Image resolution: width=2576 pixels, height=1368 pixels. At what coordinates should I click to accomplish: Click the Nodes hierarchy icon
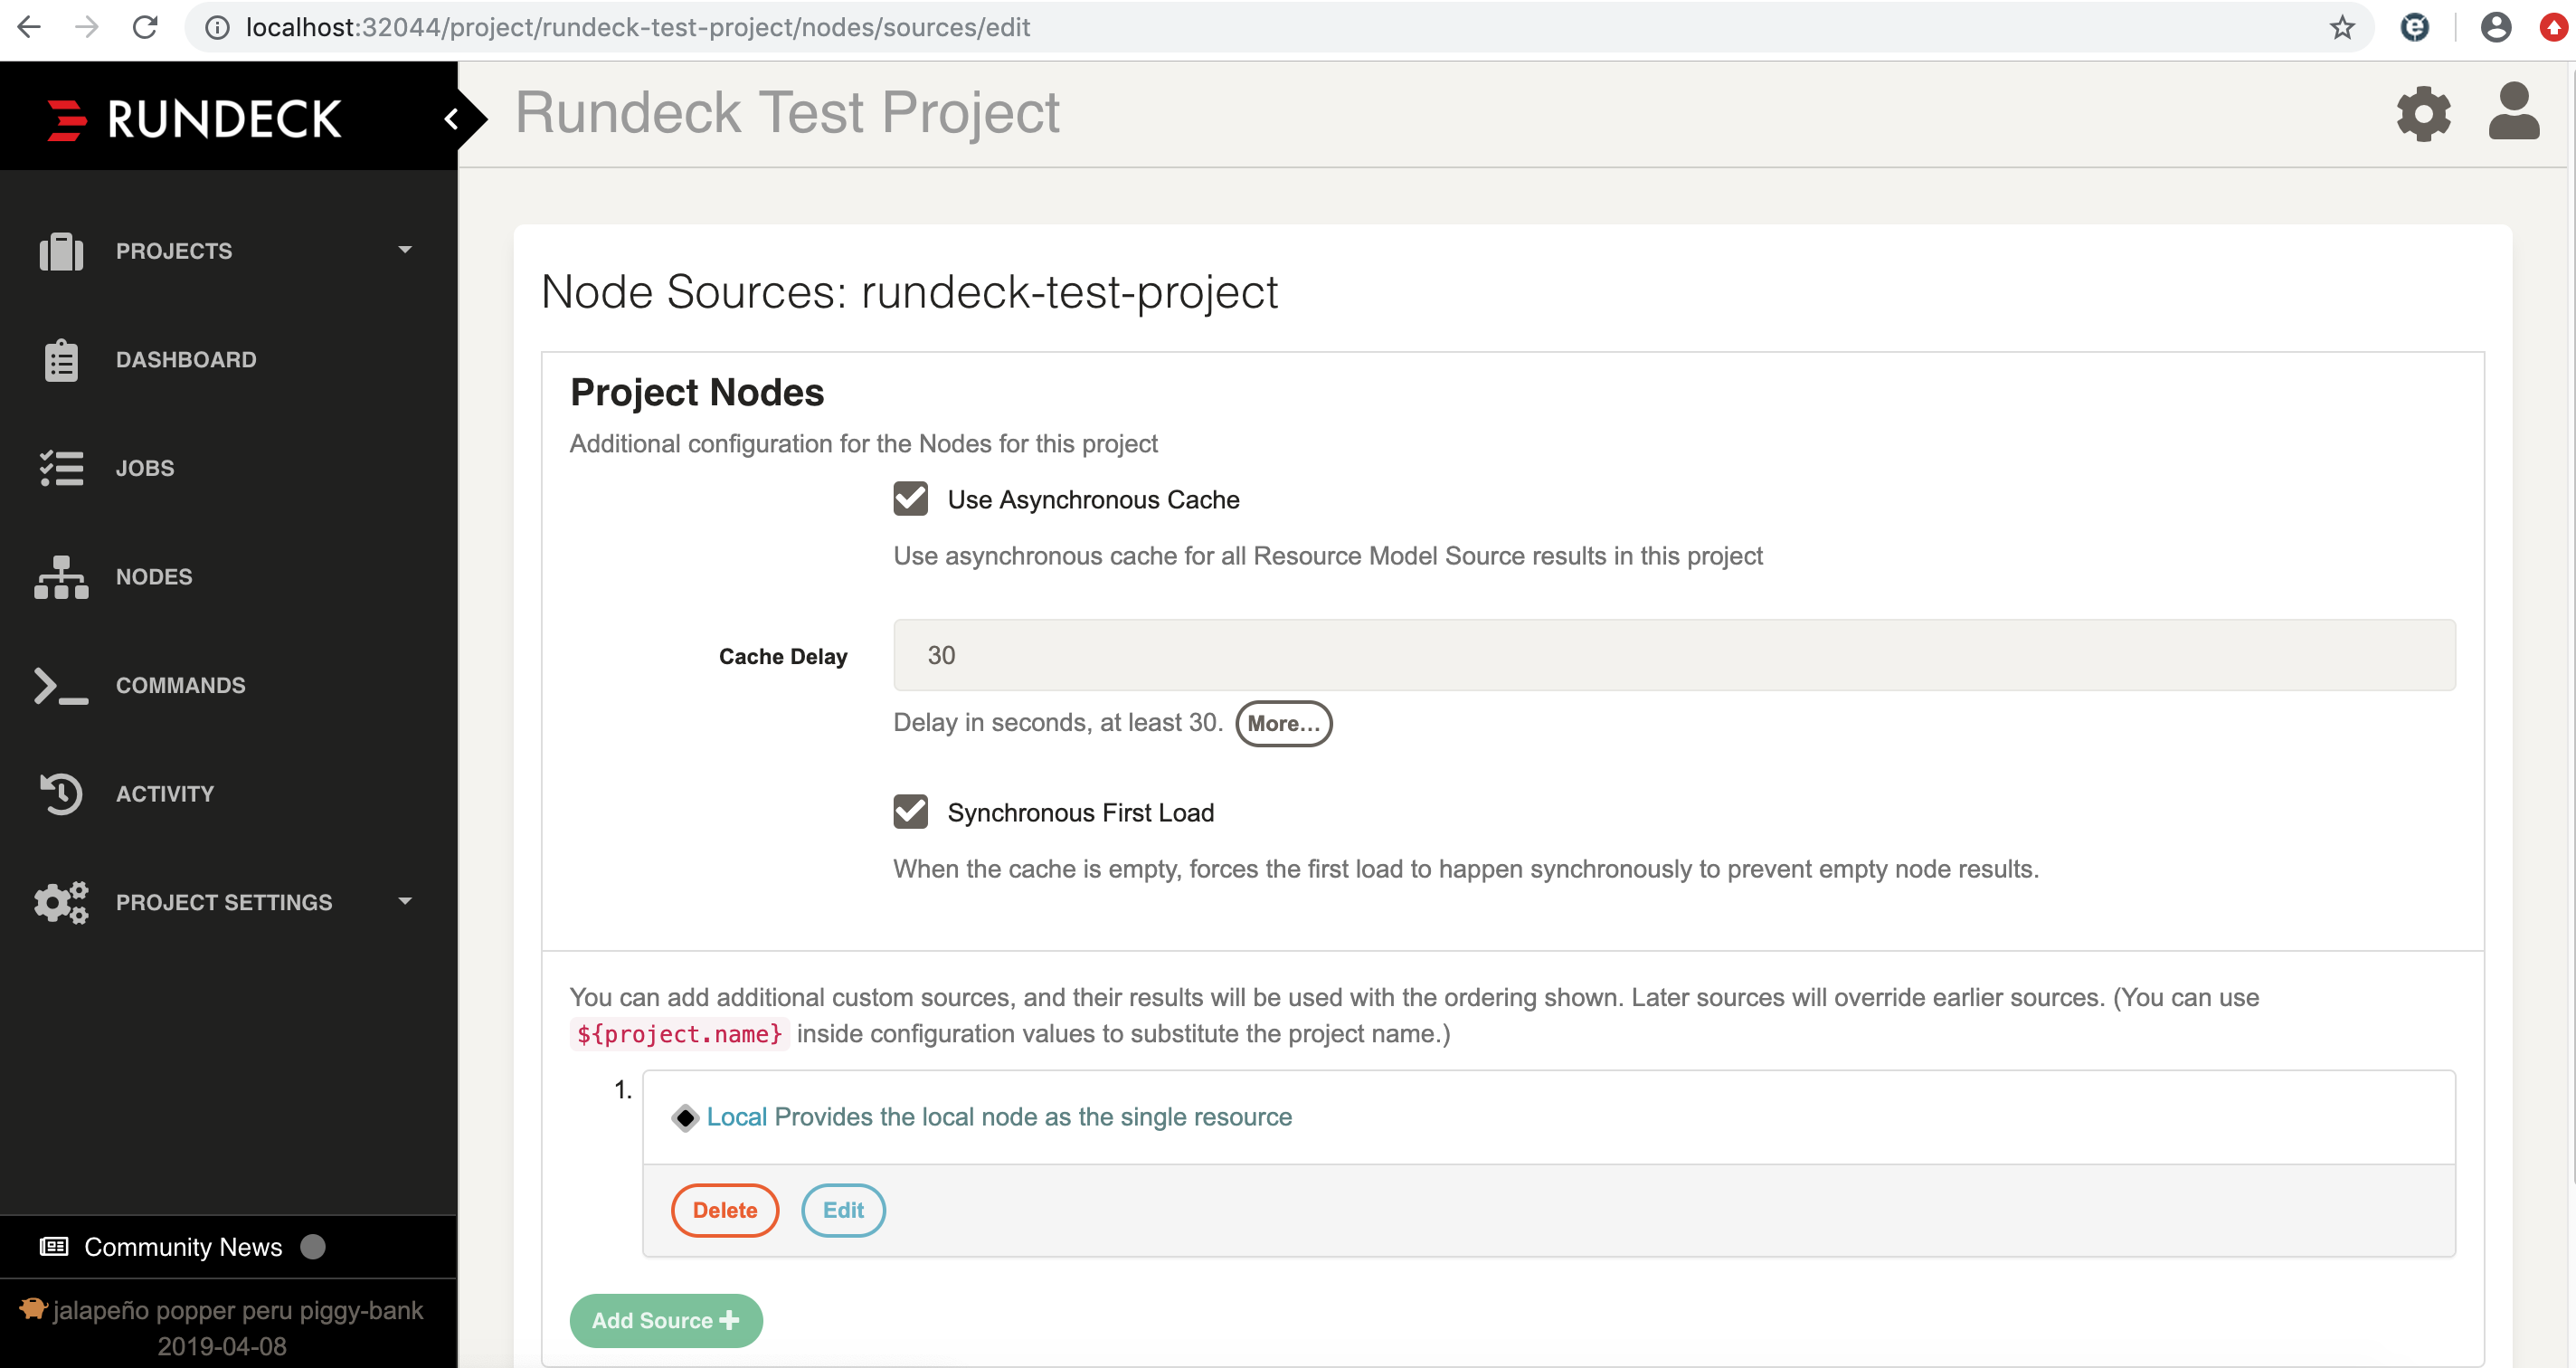point(60,576)
